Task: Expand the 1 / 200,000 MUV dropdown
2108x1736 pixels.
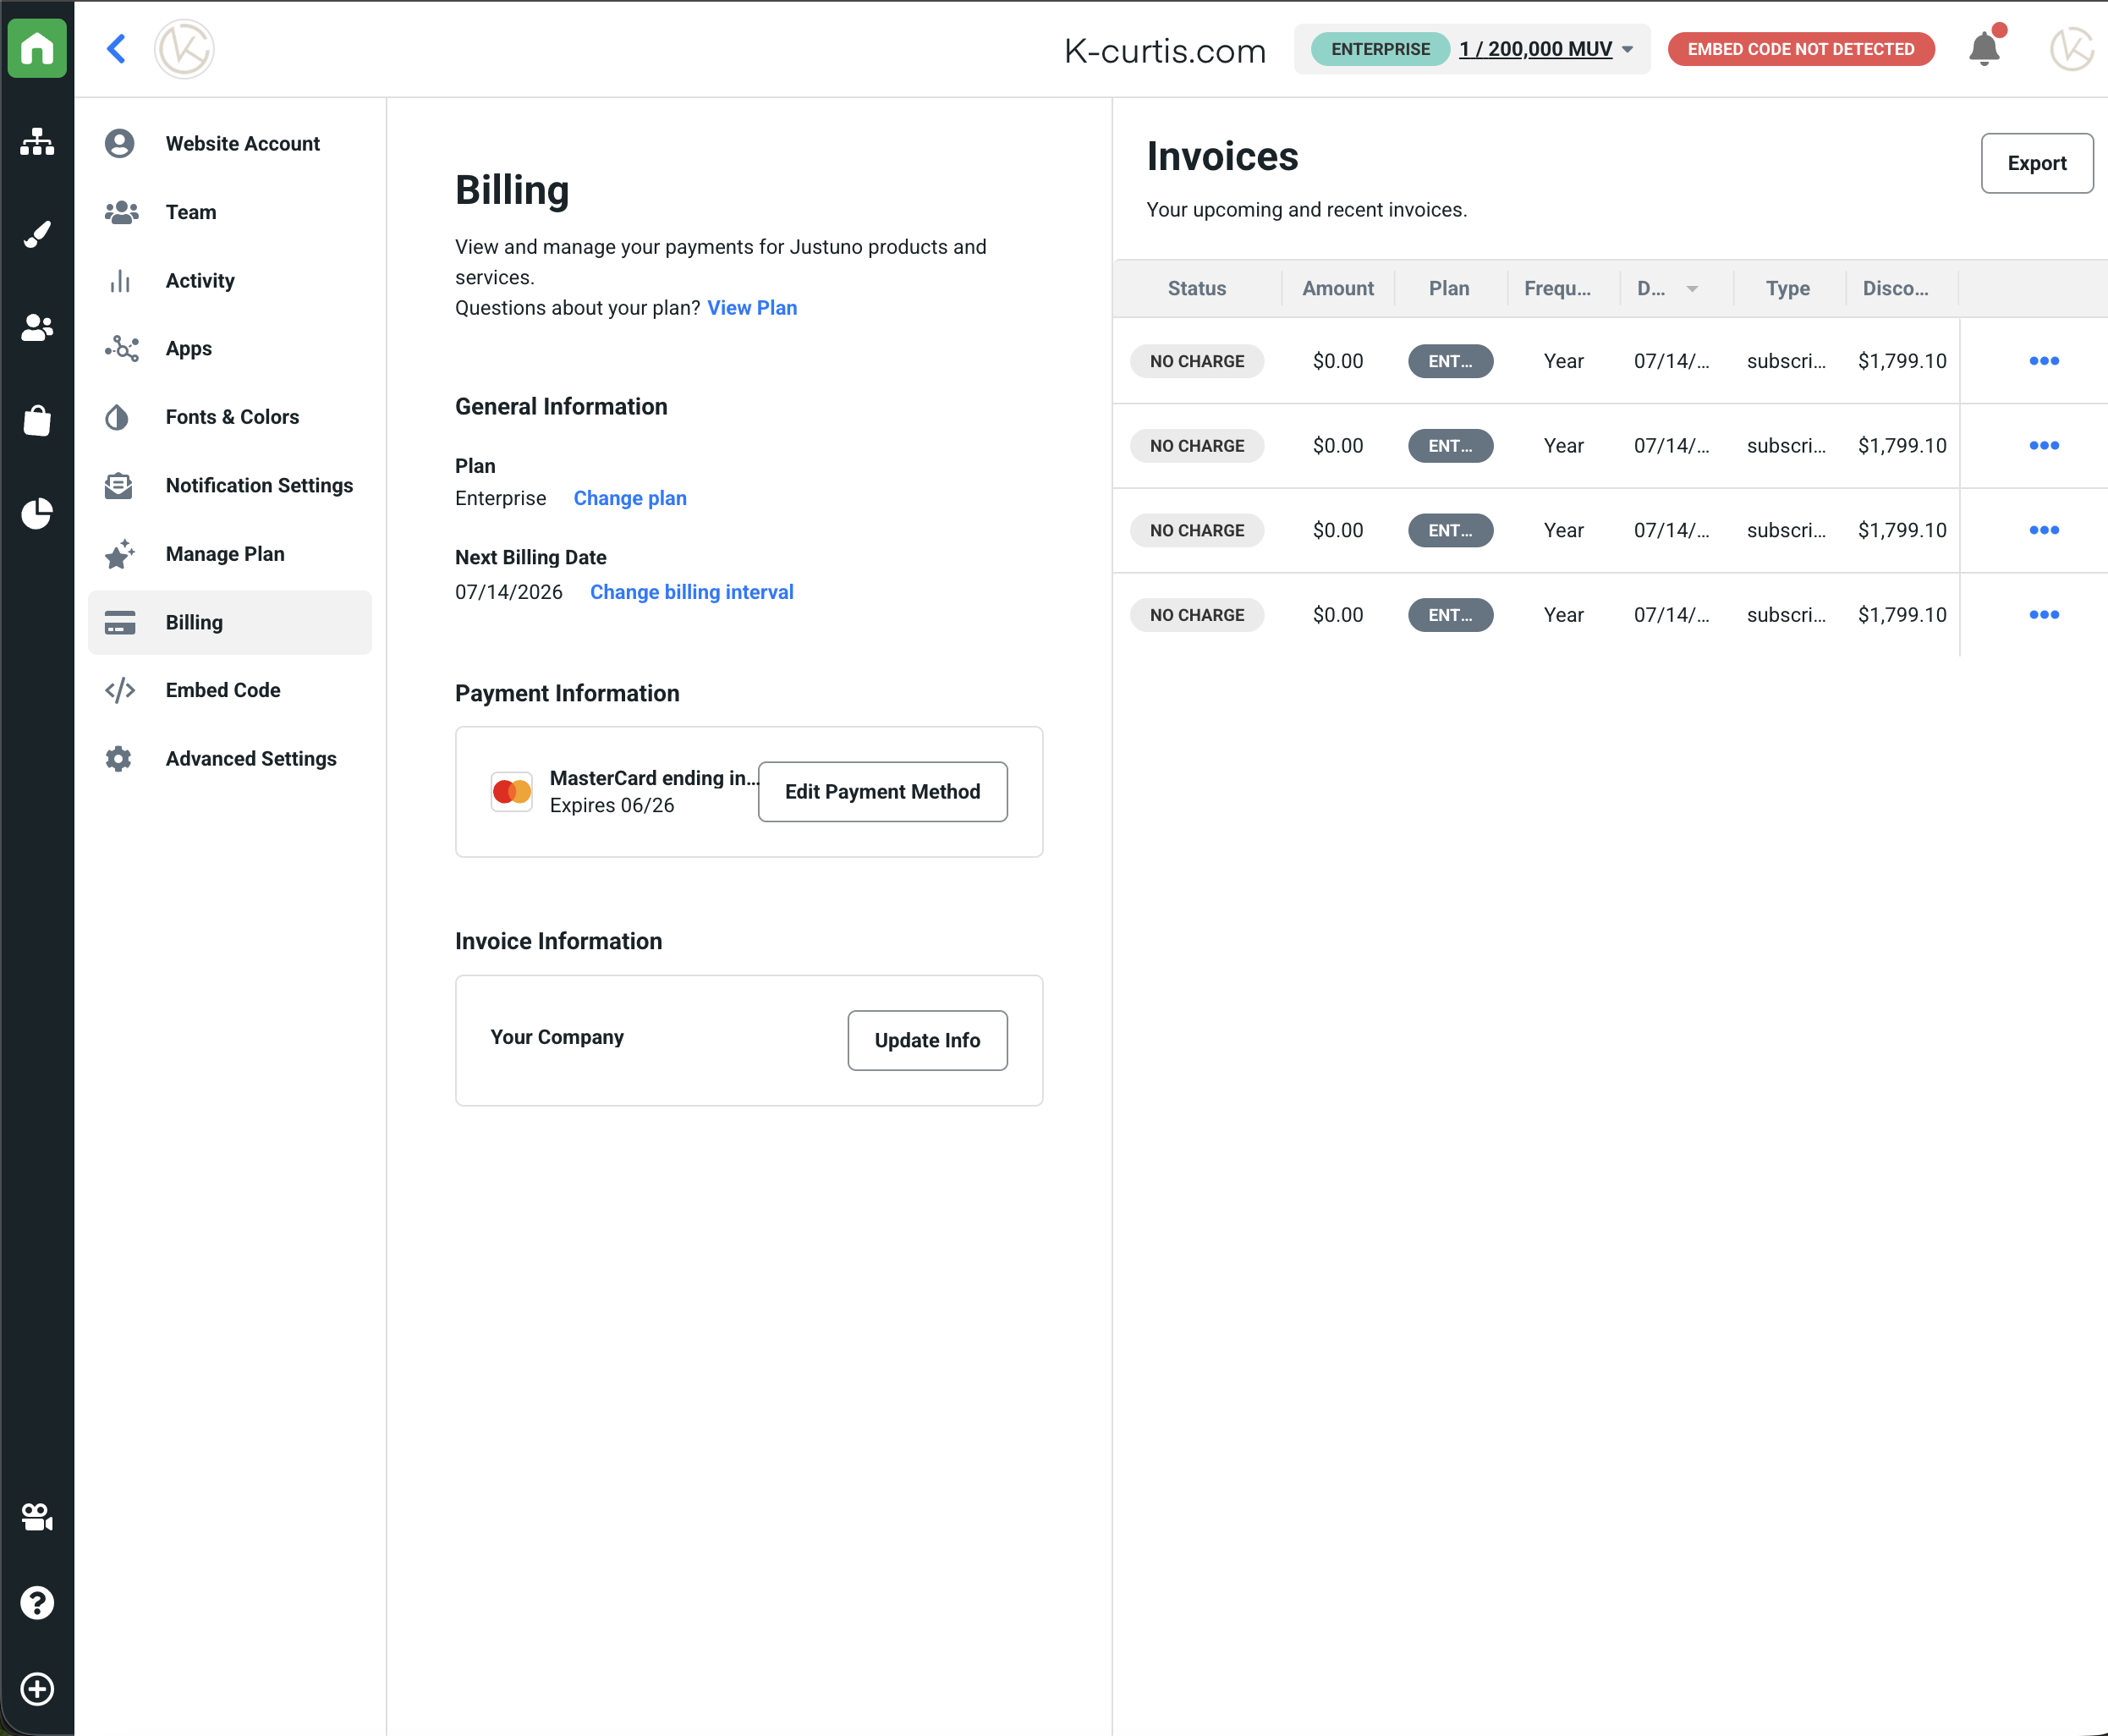Action: [x=1546, y=49]
